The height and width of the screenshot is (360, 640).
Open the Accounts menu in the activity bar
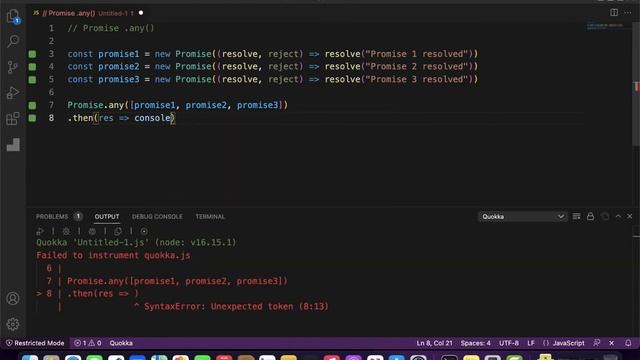(13, 298)
